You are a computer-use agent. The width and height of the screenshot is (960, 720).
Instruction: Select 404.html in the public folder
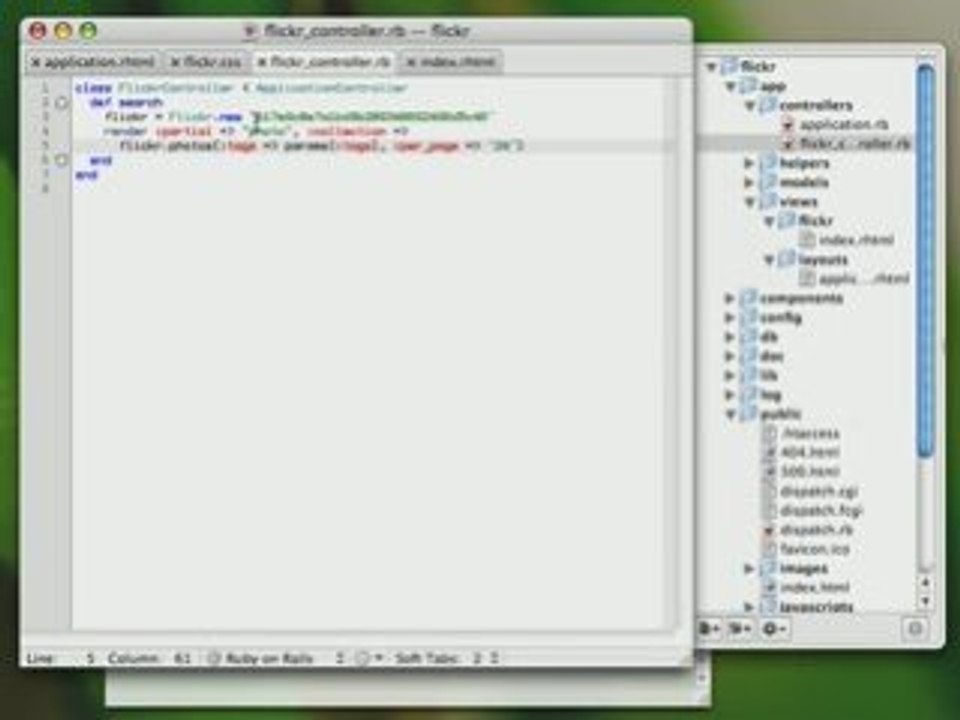(x=810, y=452)
